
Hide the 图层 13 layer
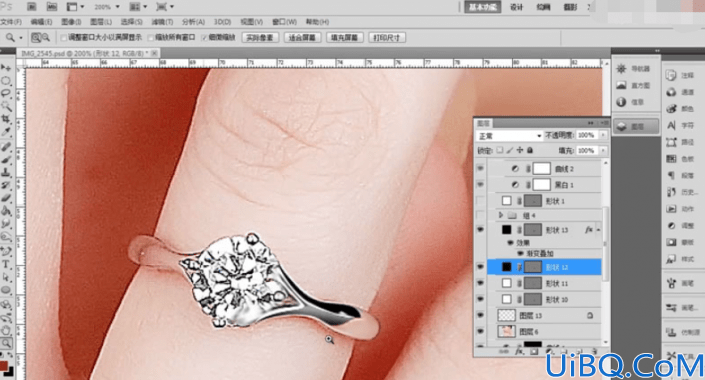481,316
